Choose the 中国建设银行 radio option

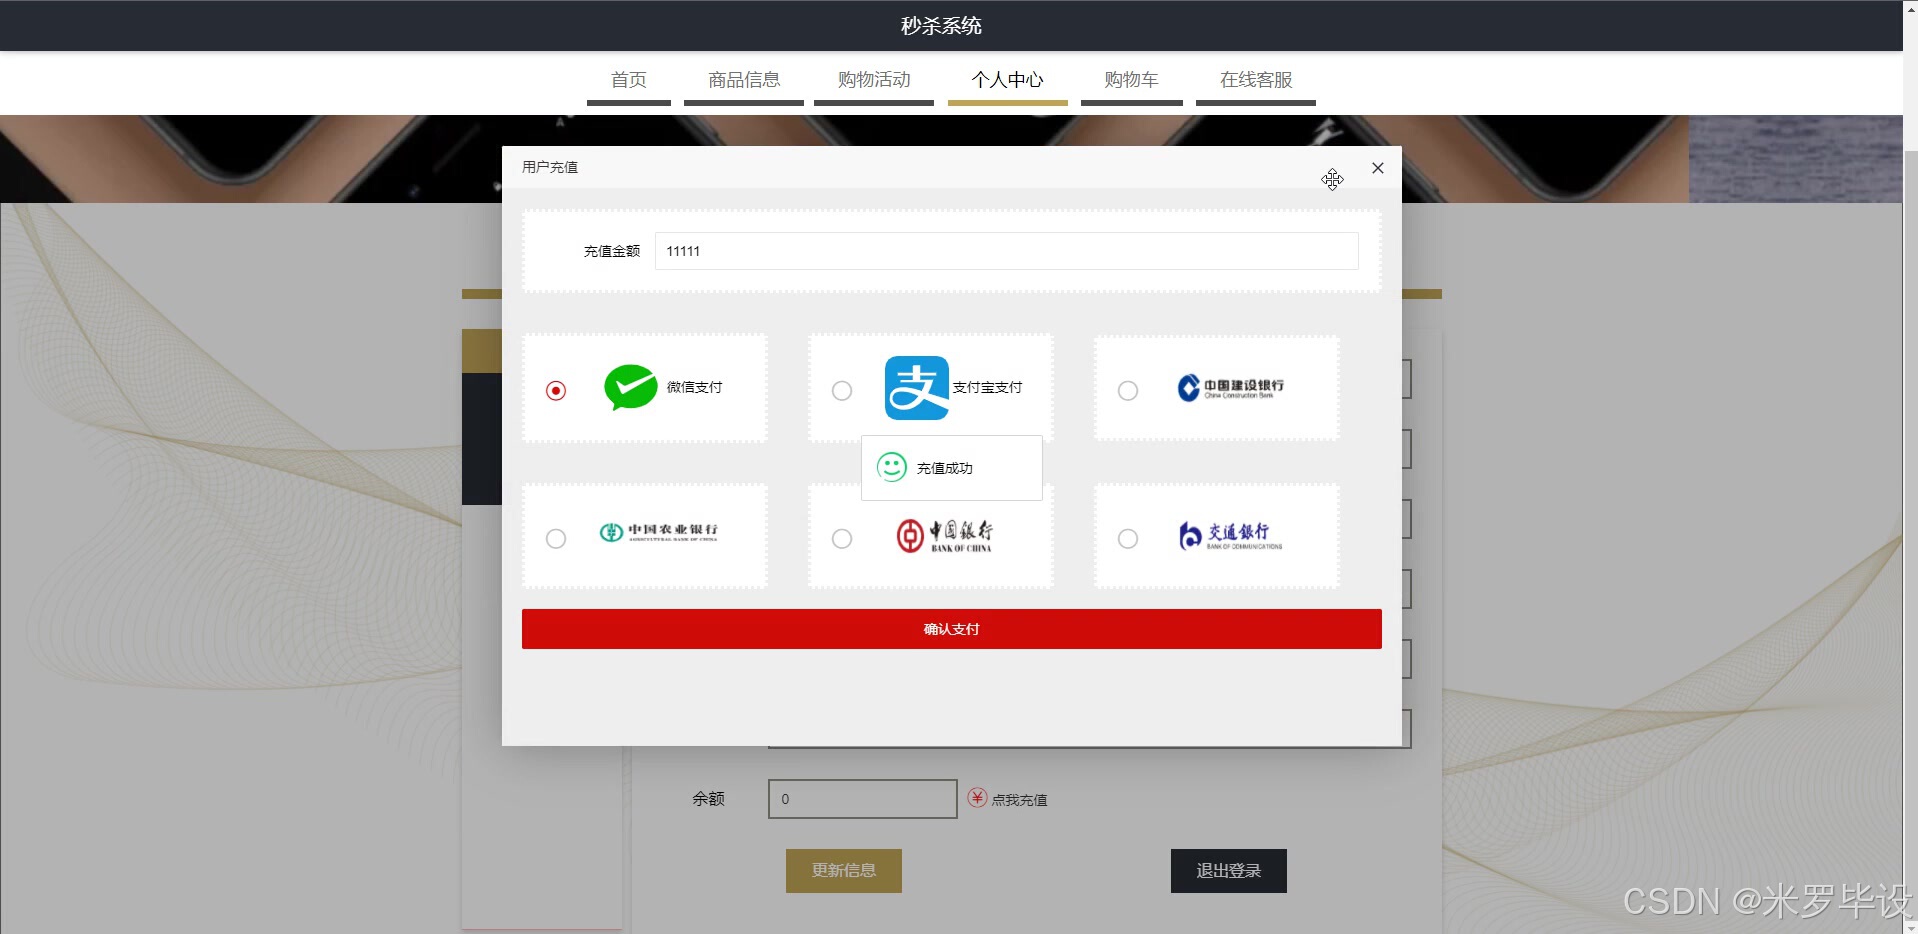coord(1128,390)
